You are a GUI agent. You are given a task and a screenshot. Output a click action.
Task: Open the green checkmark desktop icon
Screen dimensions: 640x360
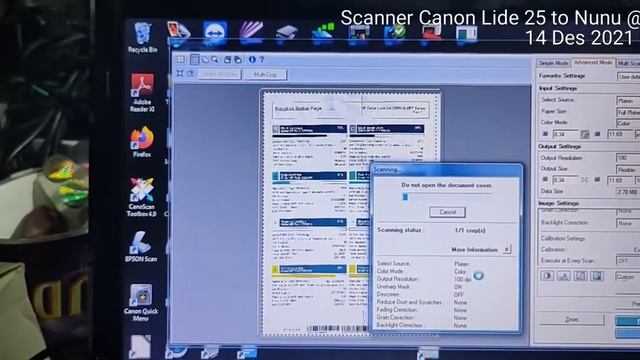coord(395,32)
